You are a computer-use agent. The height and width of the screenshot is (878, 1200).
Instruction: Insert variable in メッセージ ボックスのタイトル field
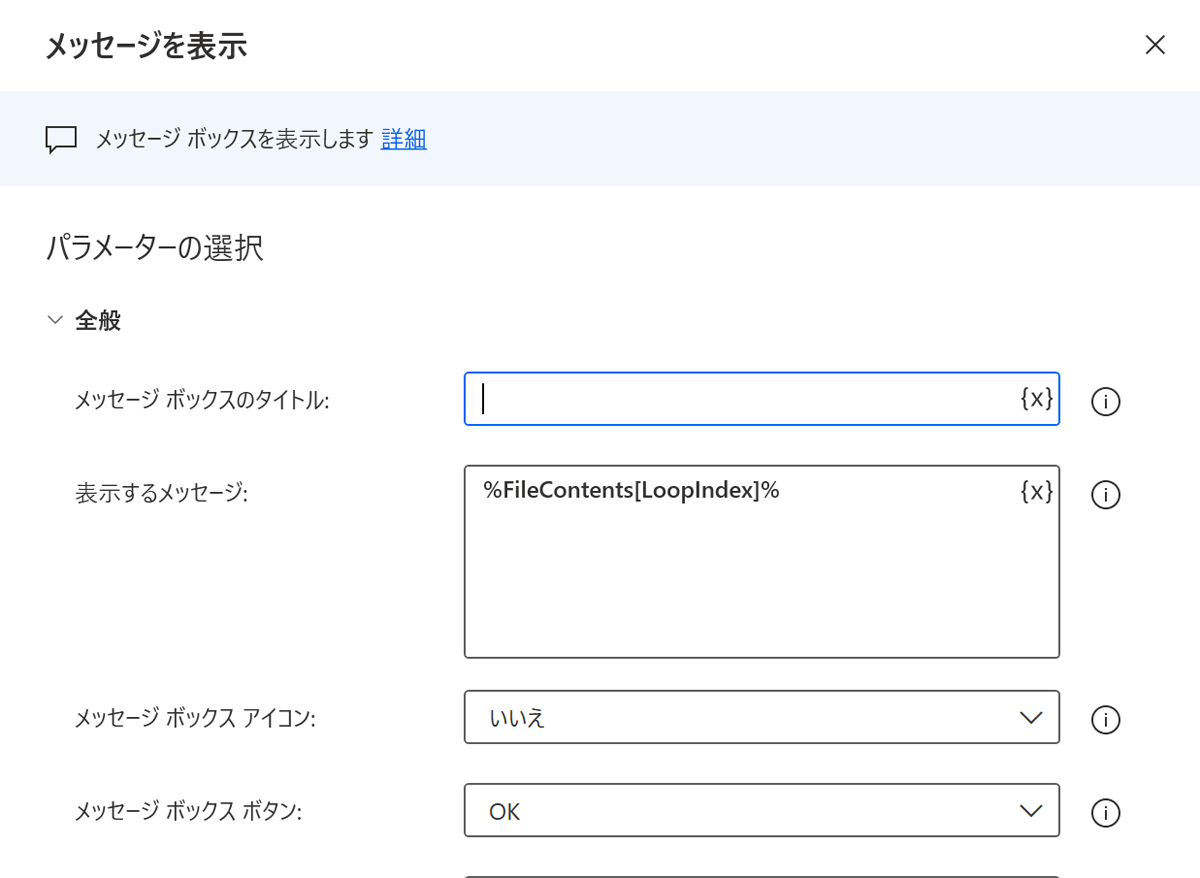tap(1036, 399)
